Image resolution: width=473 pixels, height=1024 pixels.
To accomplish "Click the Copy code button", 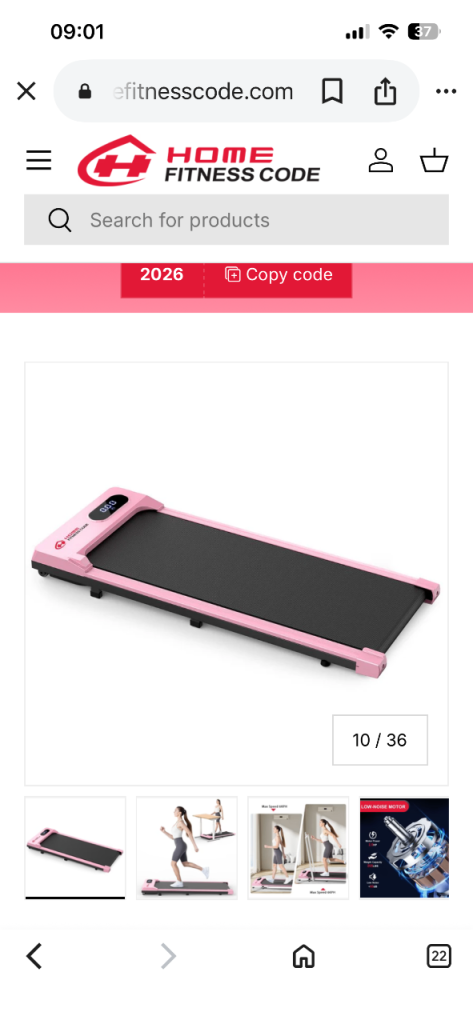I will tap(278, 274).
